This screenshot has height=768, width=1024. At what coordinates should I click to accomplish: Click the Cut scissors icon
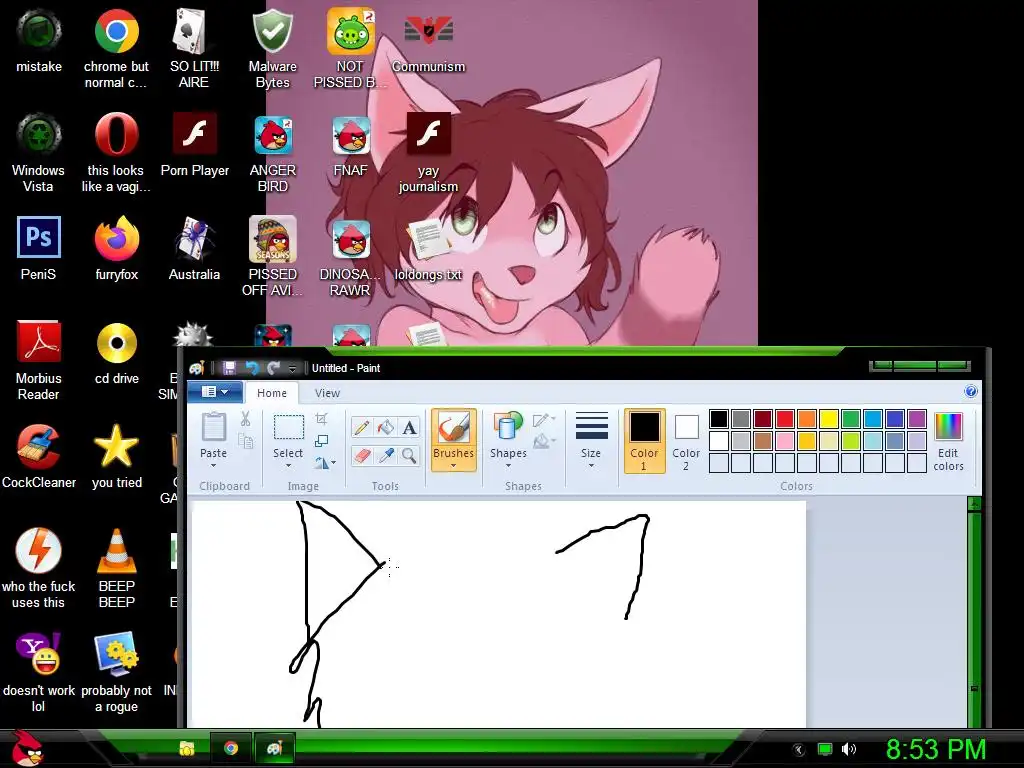(246, 419)
